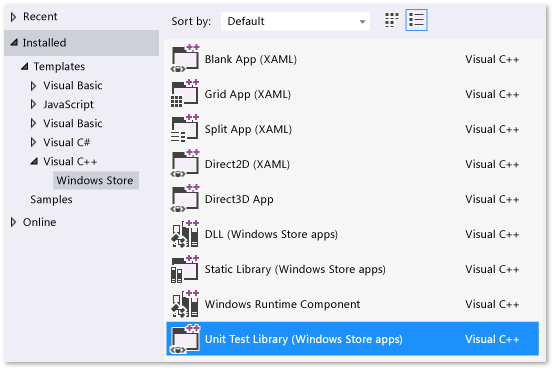Collapse the Visual C++ node arrow
Screen dimensions: 554x370
(34, 161)
